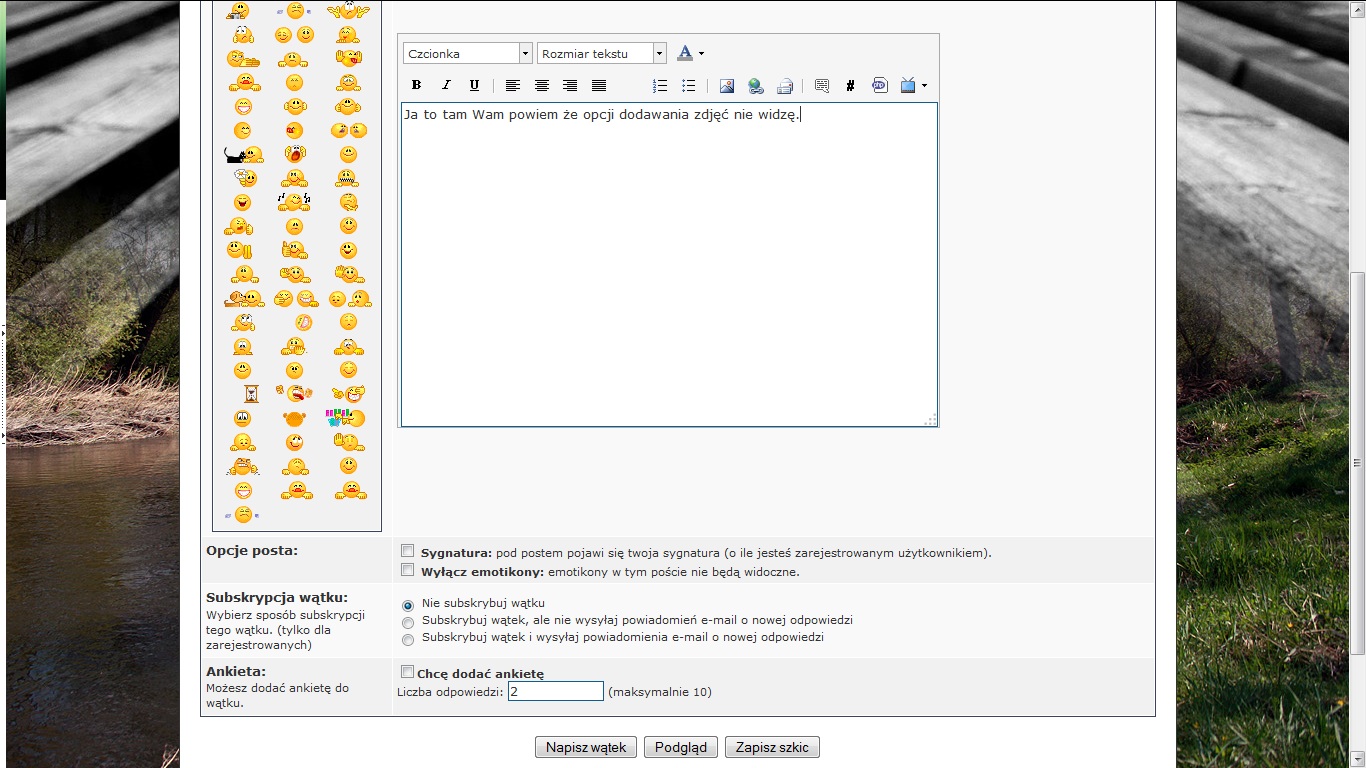Tick the Chcę dodać ankietę checkbox
Image resolution: width=1366 pixels, height=768 pixels.
[x=408, y=672]
